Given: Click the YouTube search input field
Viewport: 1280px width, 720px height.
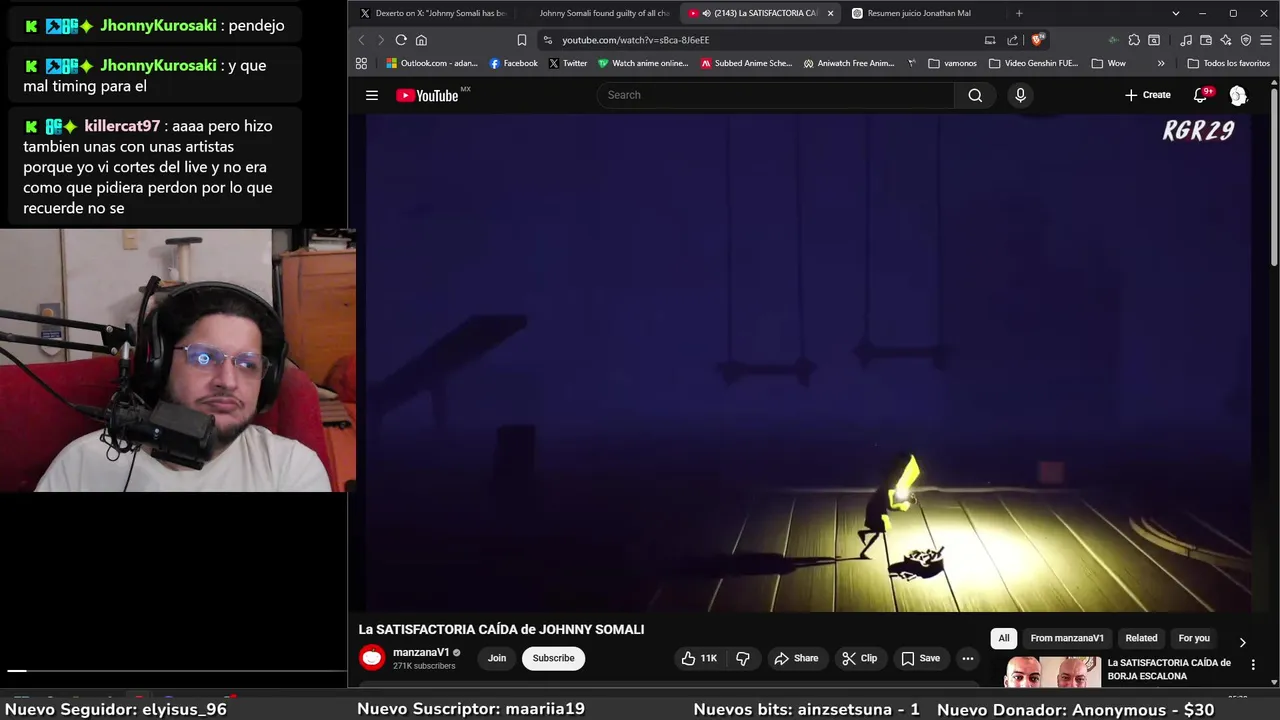Looking at the screenshot, I should point(775,95).
